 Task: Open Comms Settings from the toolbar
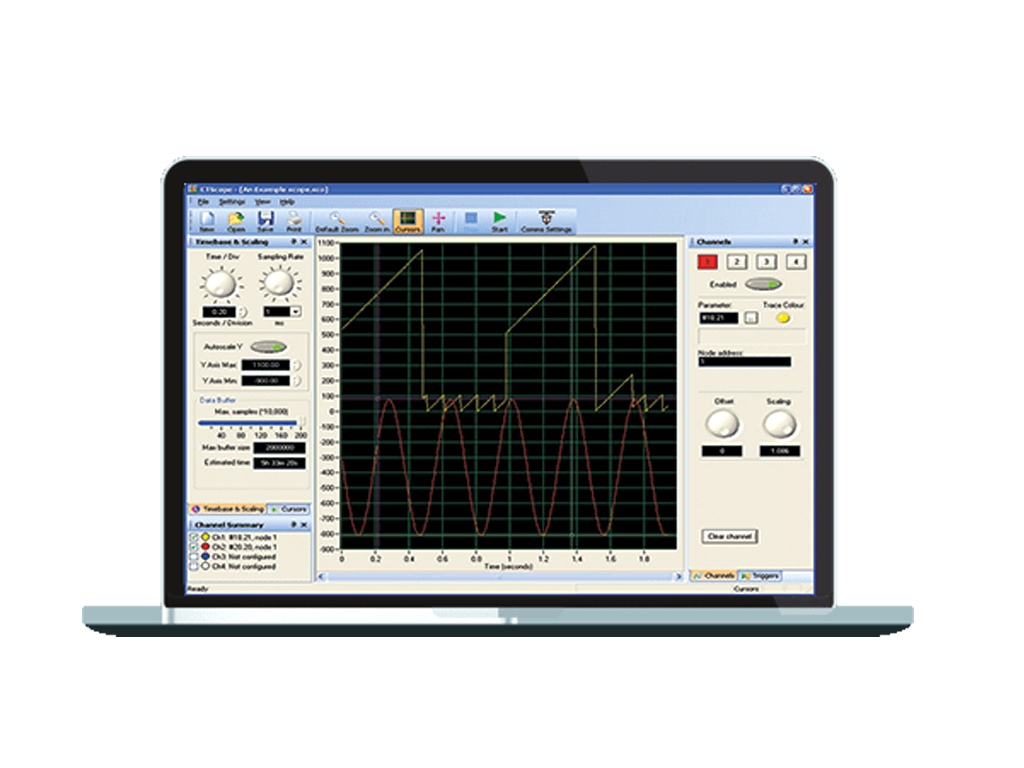click(546, 220)
